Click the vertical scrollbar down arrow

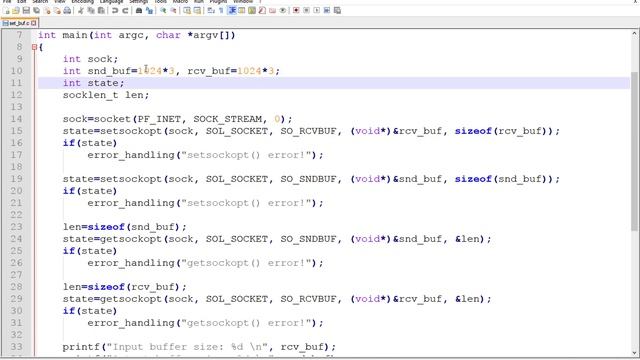pyautogui.click(x=634, y=353)
